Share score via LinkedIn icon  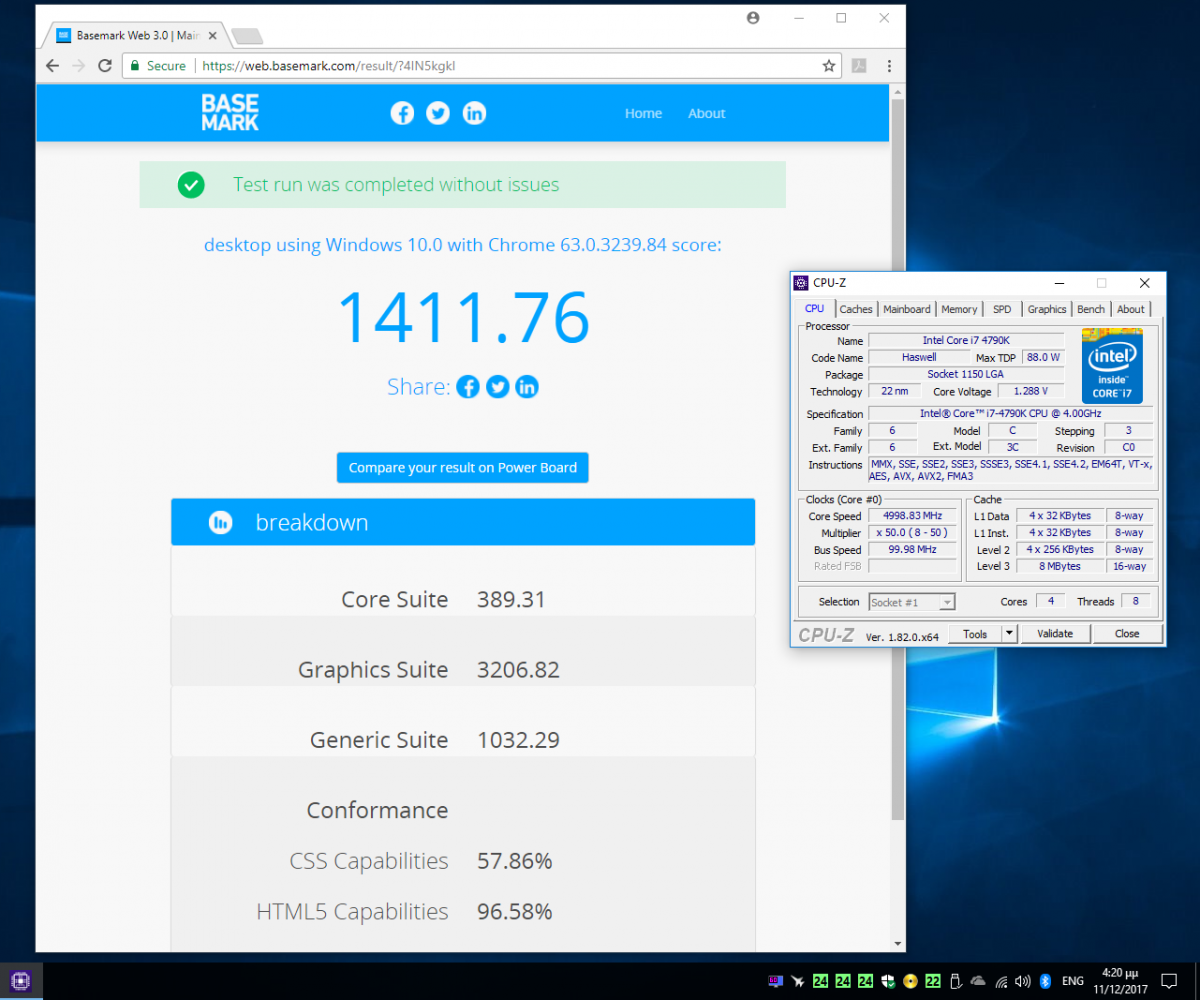pos(527,387)
